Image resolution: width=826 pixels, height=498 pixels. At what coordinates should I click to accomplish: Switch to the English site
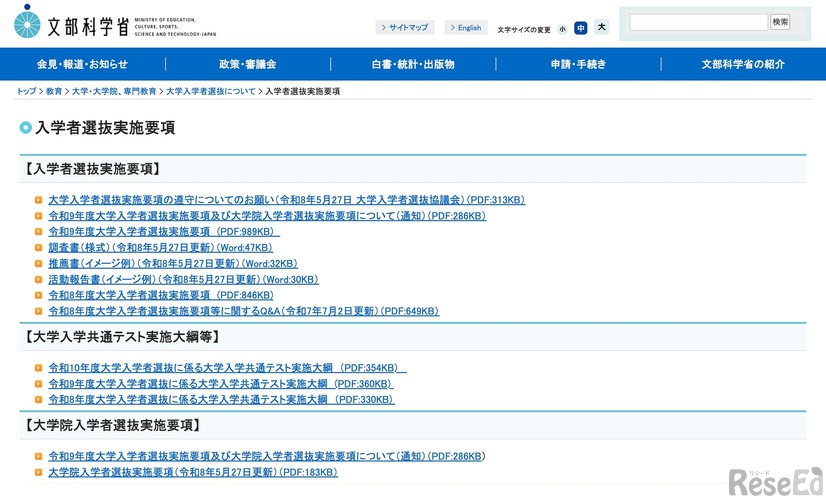pos(466,27)
